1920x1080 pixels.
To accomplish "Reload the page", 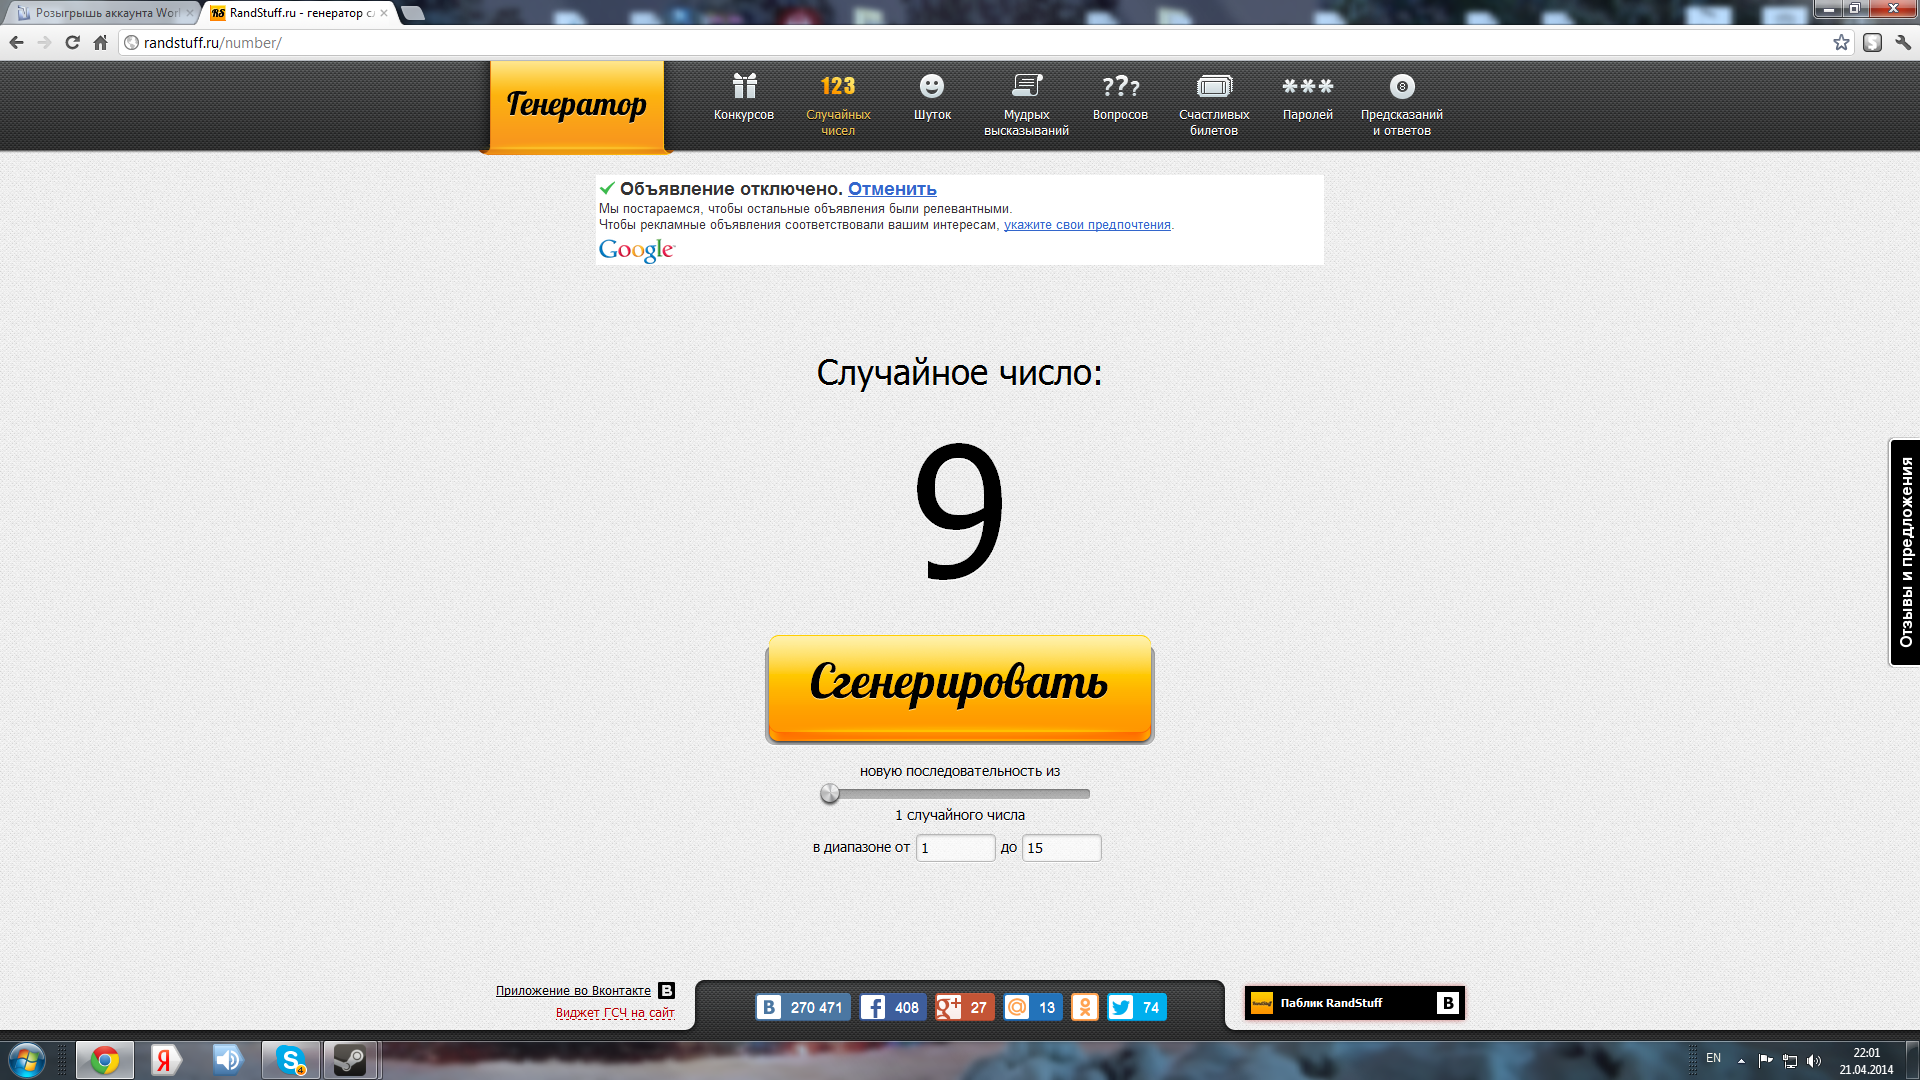I will [72, 43].
